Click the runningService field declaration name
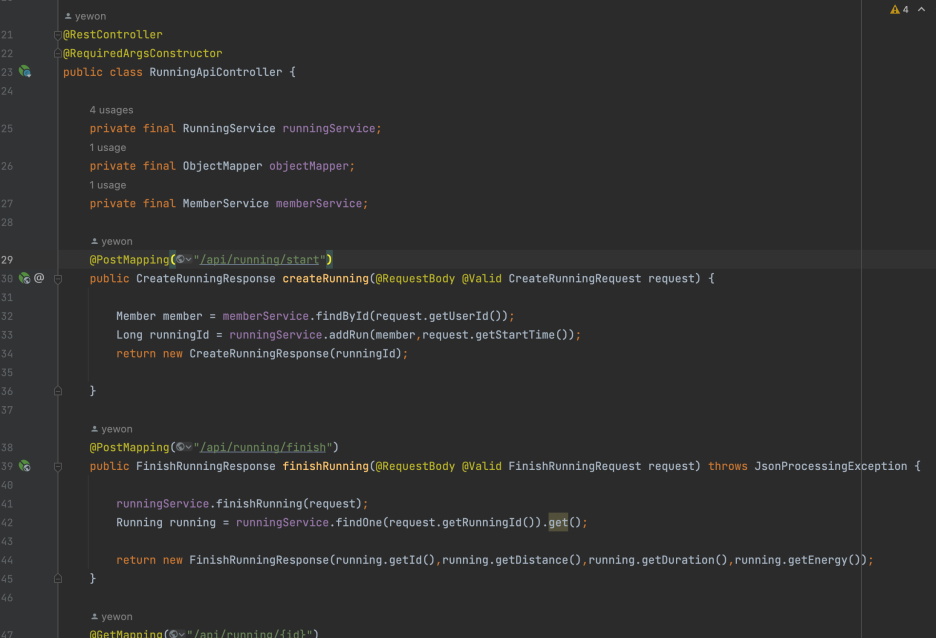 [329, 128]
